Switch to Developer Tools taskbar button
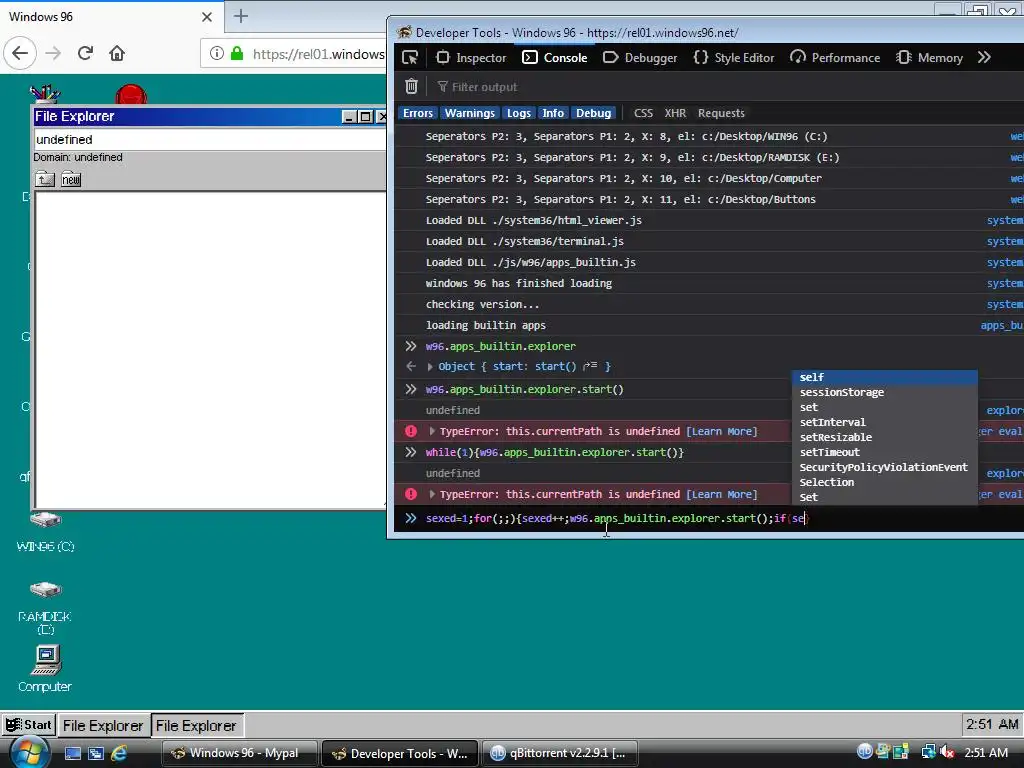The image size is (1024, 768). (x=400, y=753)
